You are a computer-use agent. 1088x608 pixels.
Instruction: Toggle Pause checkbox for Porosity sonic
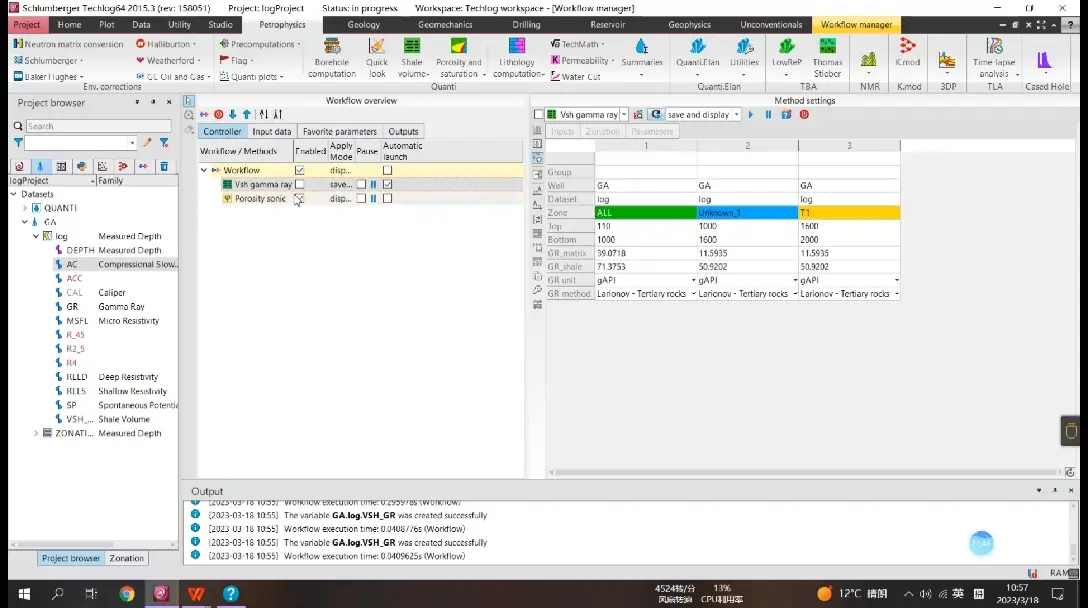tap(361, 199)
